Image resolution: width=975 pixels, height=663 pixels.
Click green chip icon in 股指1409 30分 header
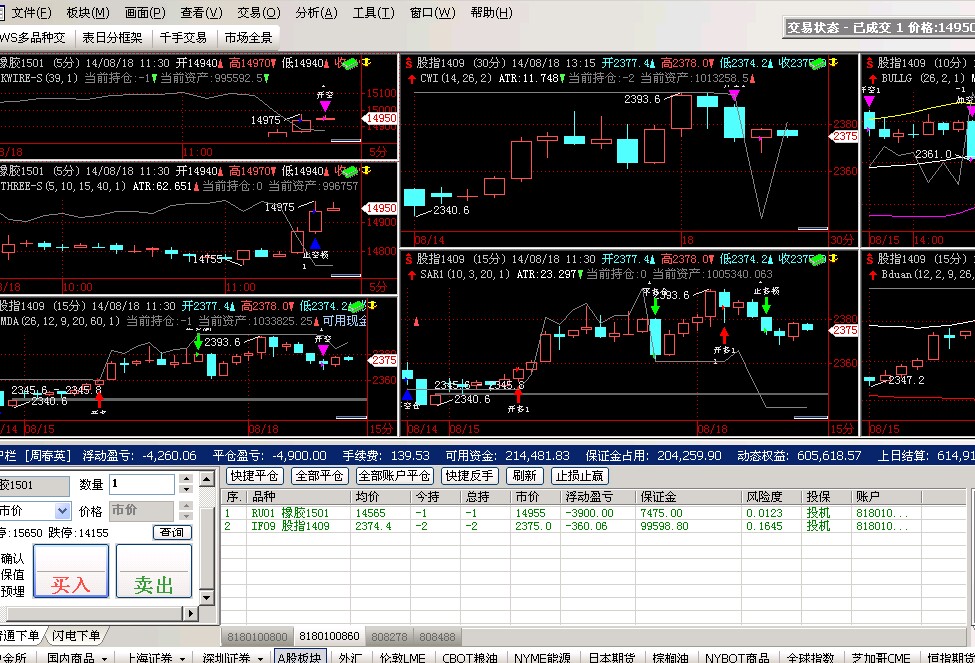(x=814, y=63)
